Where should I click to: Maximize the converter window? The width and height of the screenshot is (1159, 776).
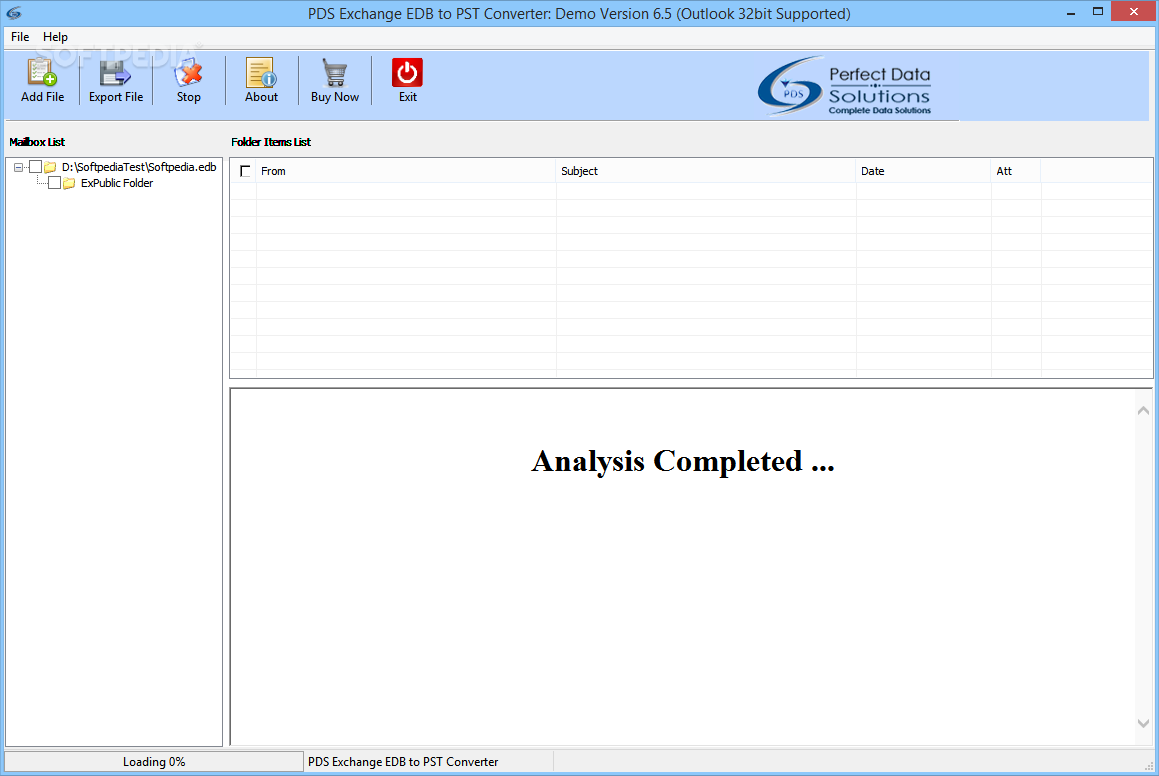[x=1098, y=12]
